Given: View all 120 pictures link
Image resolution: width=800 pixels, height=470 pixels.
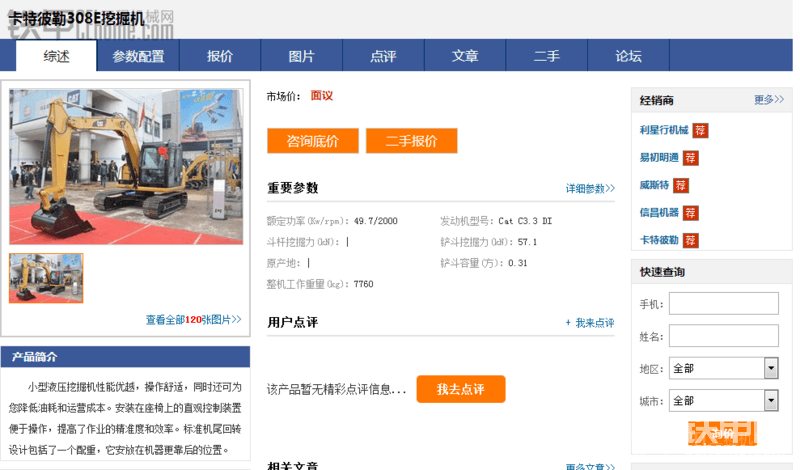Looking at the screenshot, I should (193, 319).
